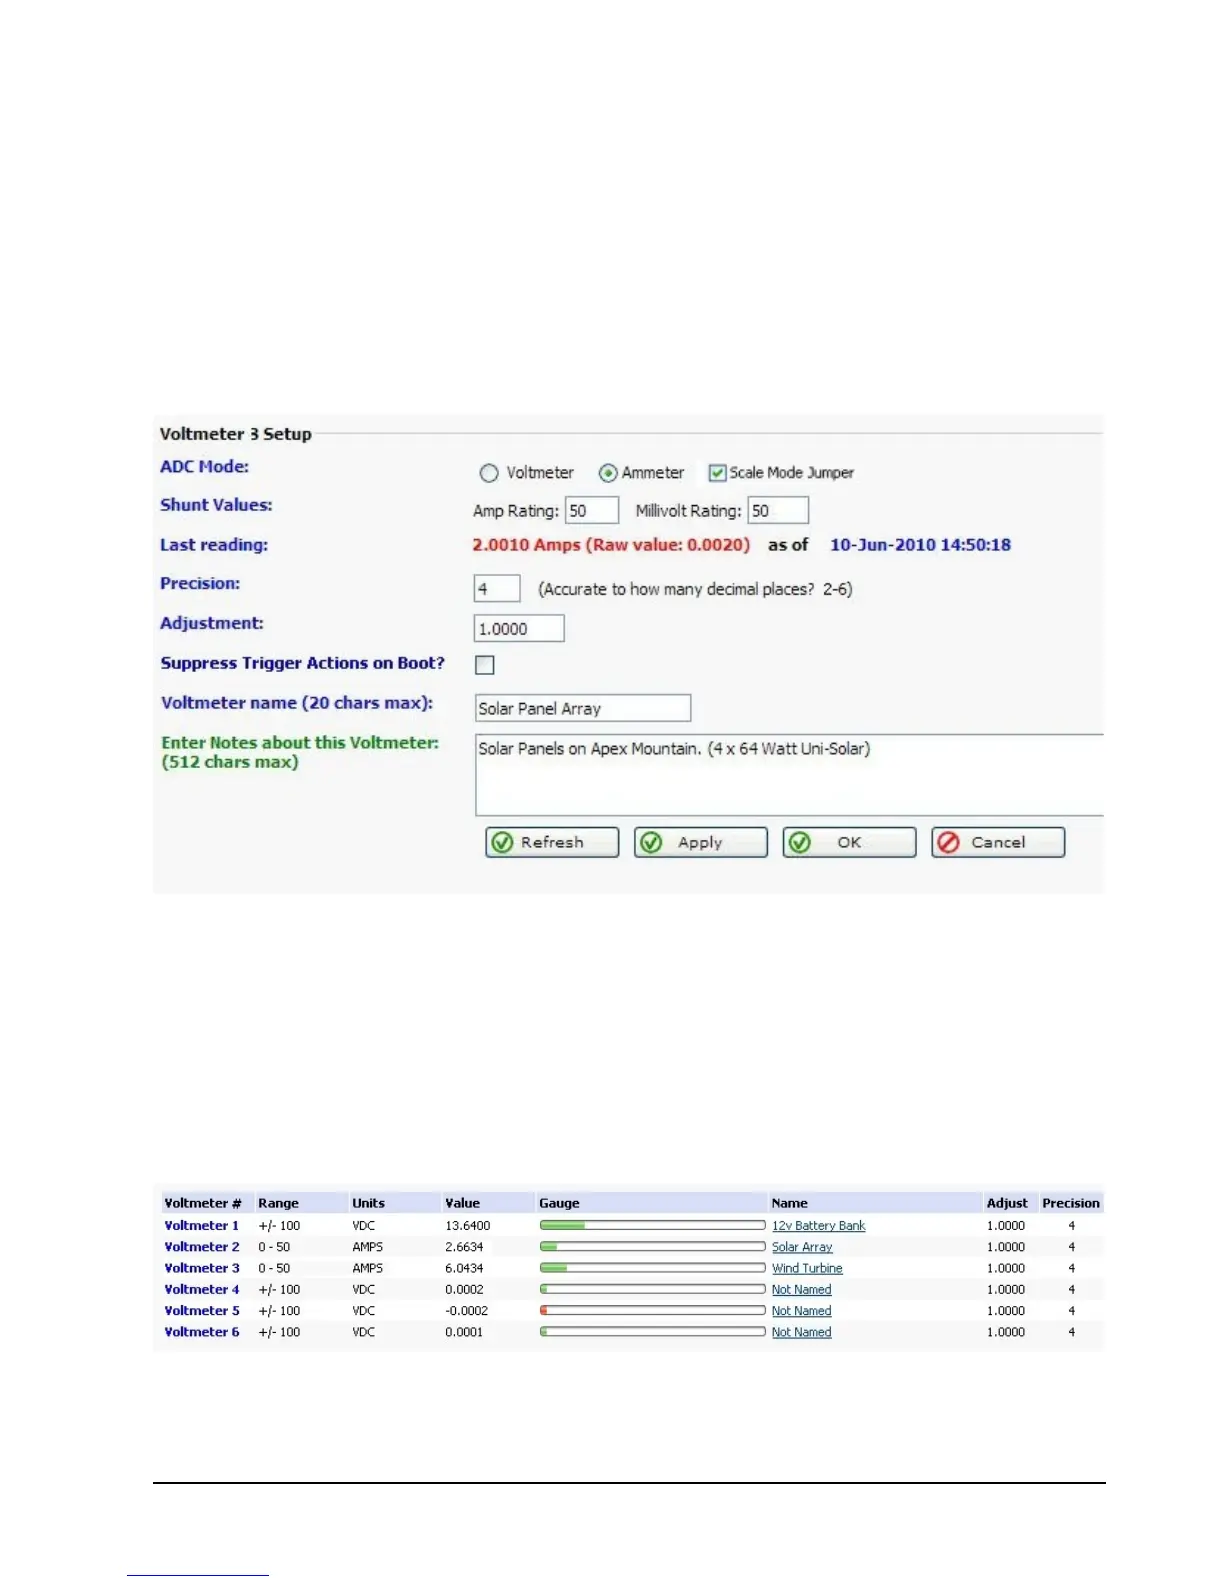
Task: Click the Voltmeter 3 Setup heading
Action: coord(236,434)
